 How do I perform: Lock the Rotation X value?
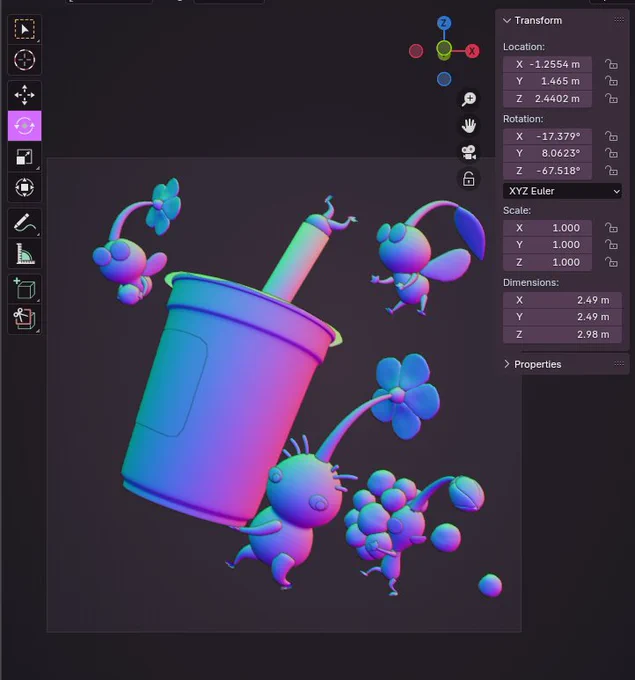[x=611, y=137]
